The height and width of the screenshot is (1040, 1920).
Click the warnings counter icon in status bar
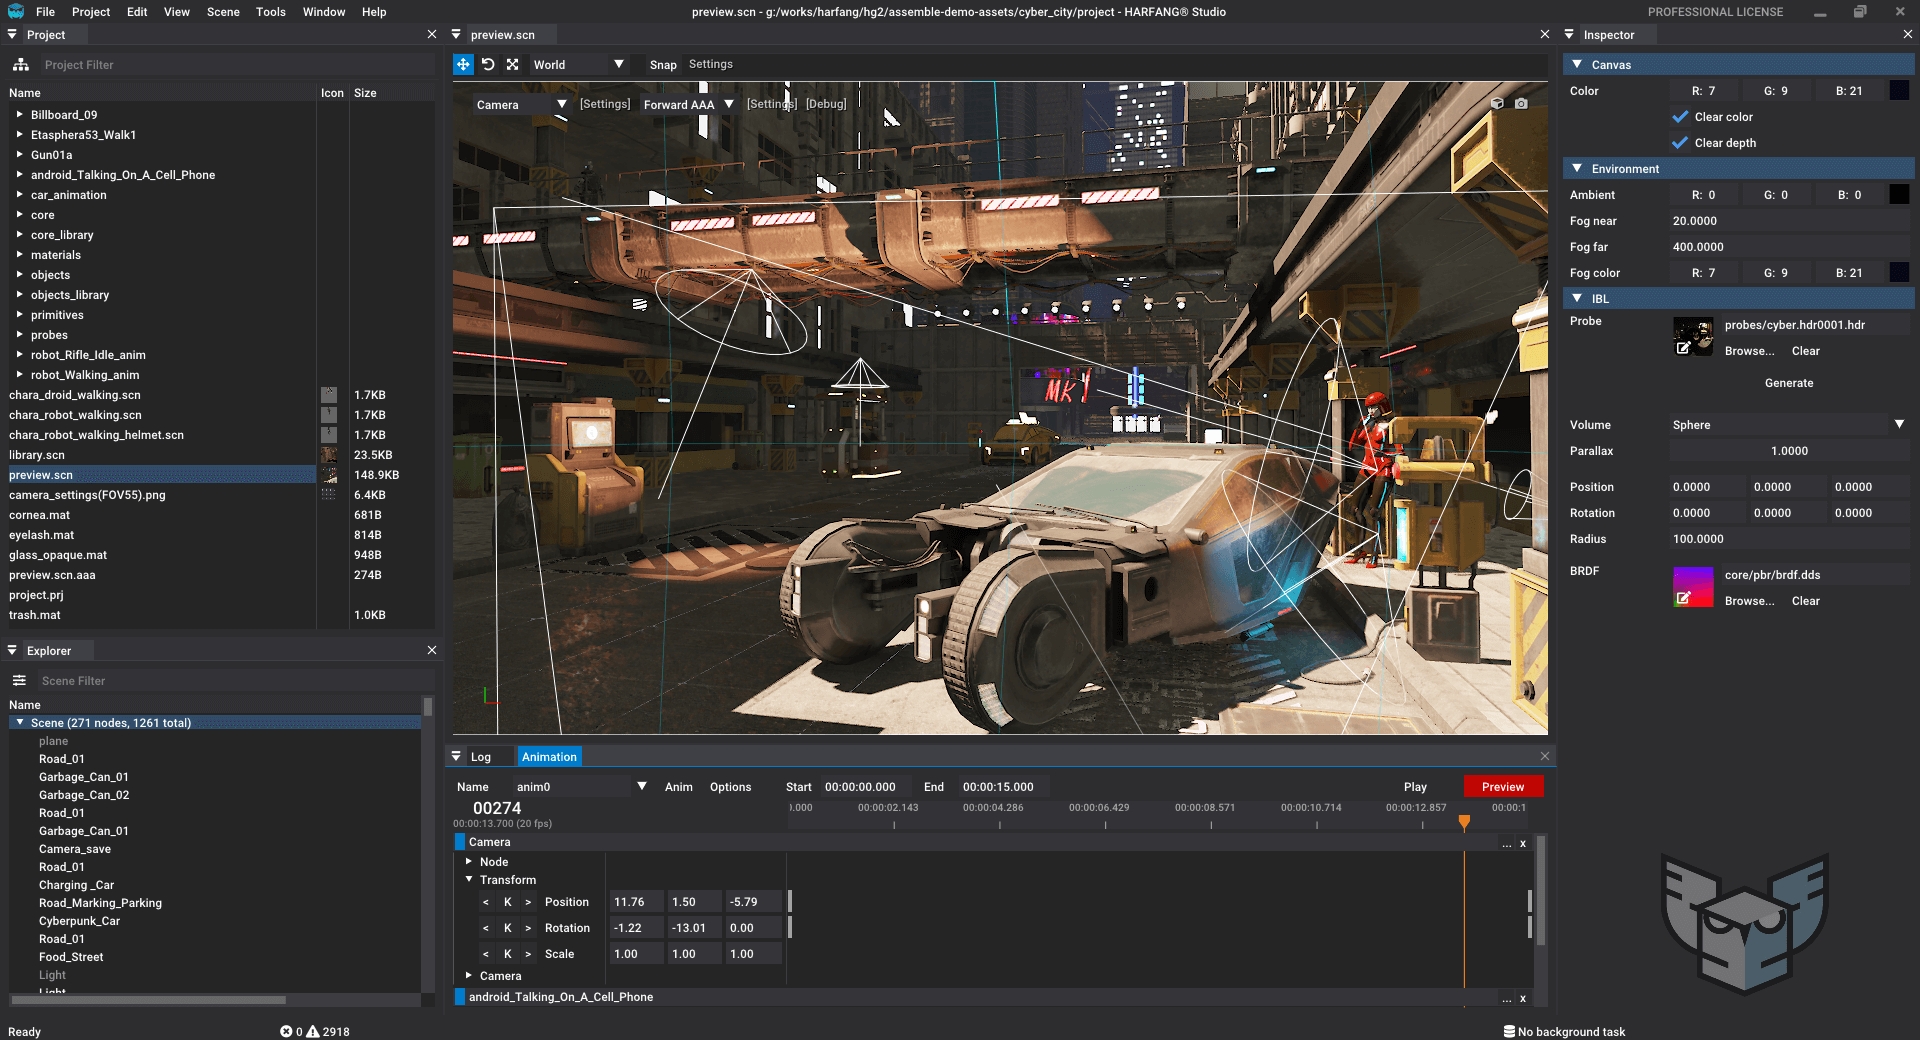(x=313, y=1031)
